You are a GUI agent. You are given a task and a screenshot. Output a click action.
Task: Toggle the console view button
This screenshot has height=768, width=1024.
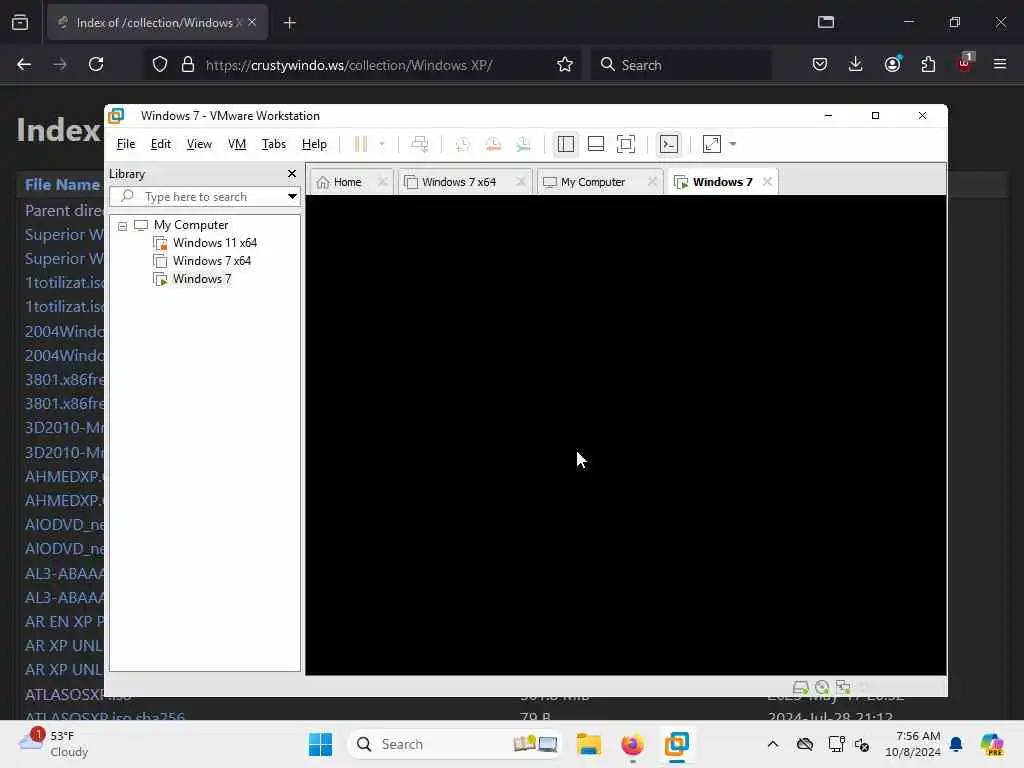coord(669,144)
